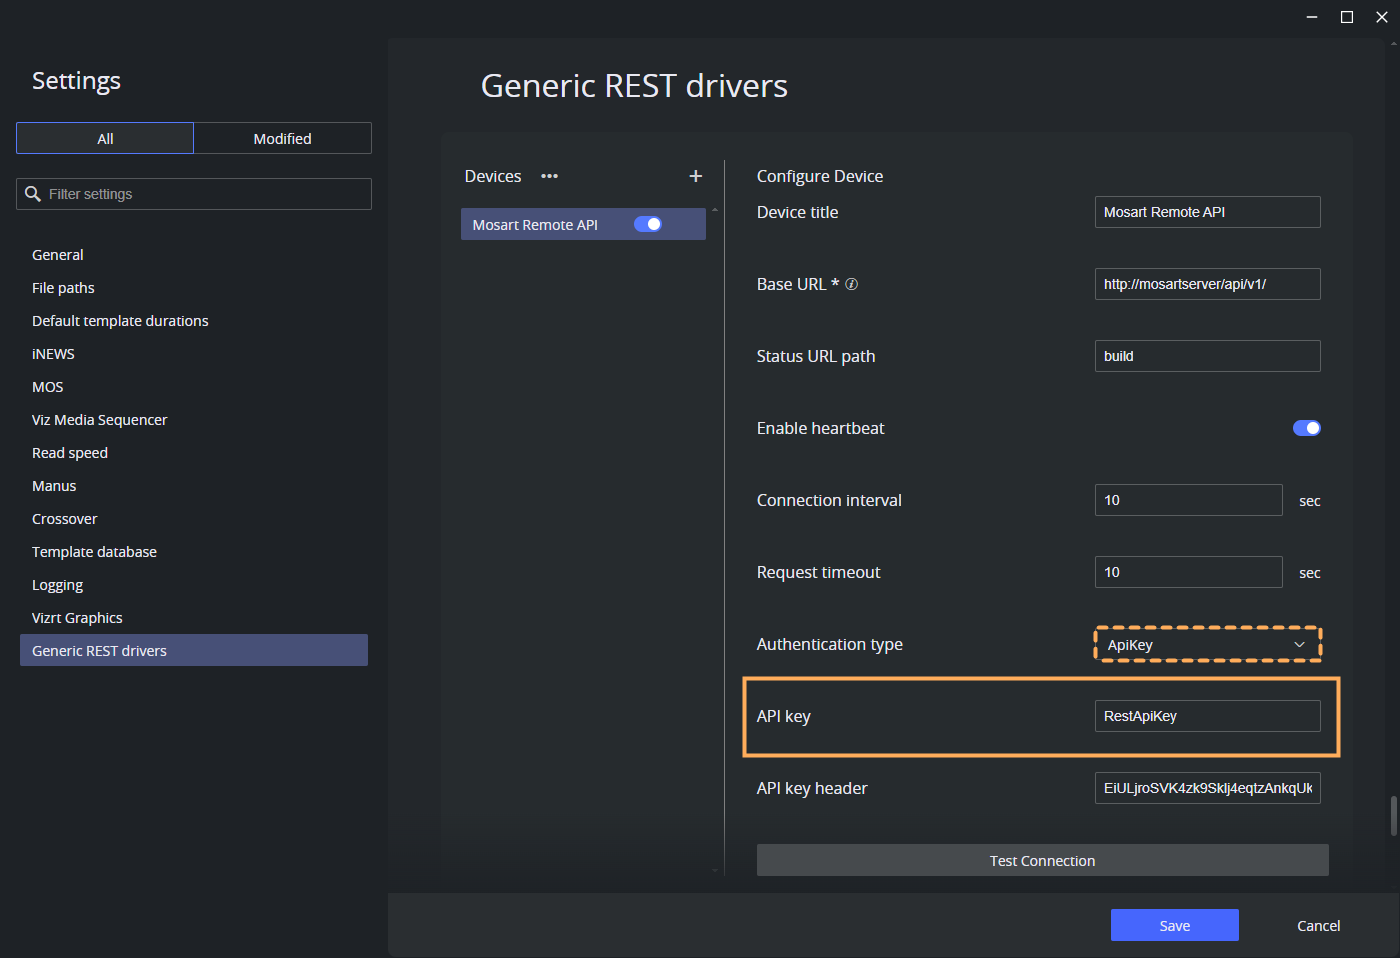
Task: Edit the Base URL field
Action: 1207,284
